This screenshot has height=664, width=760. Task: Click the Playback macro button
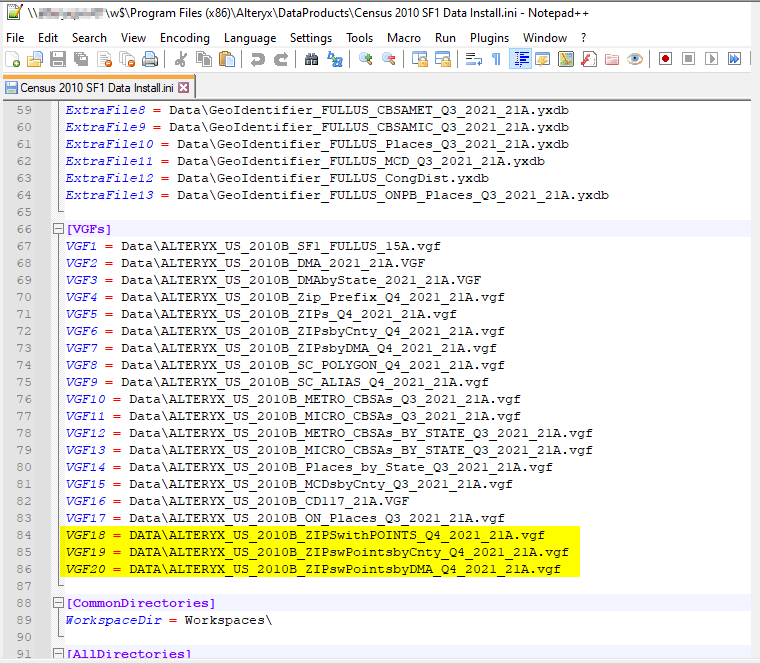(x=712, y=59)
